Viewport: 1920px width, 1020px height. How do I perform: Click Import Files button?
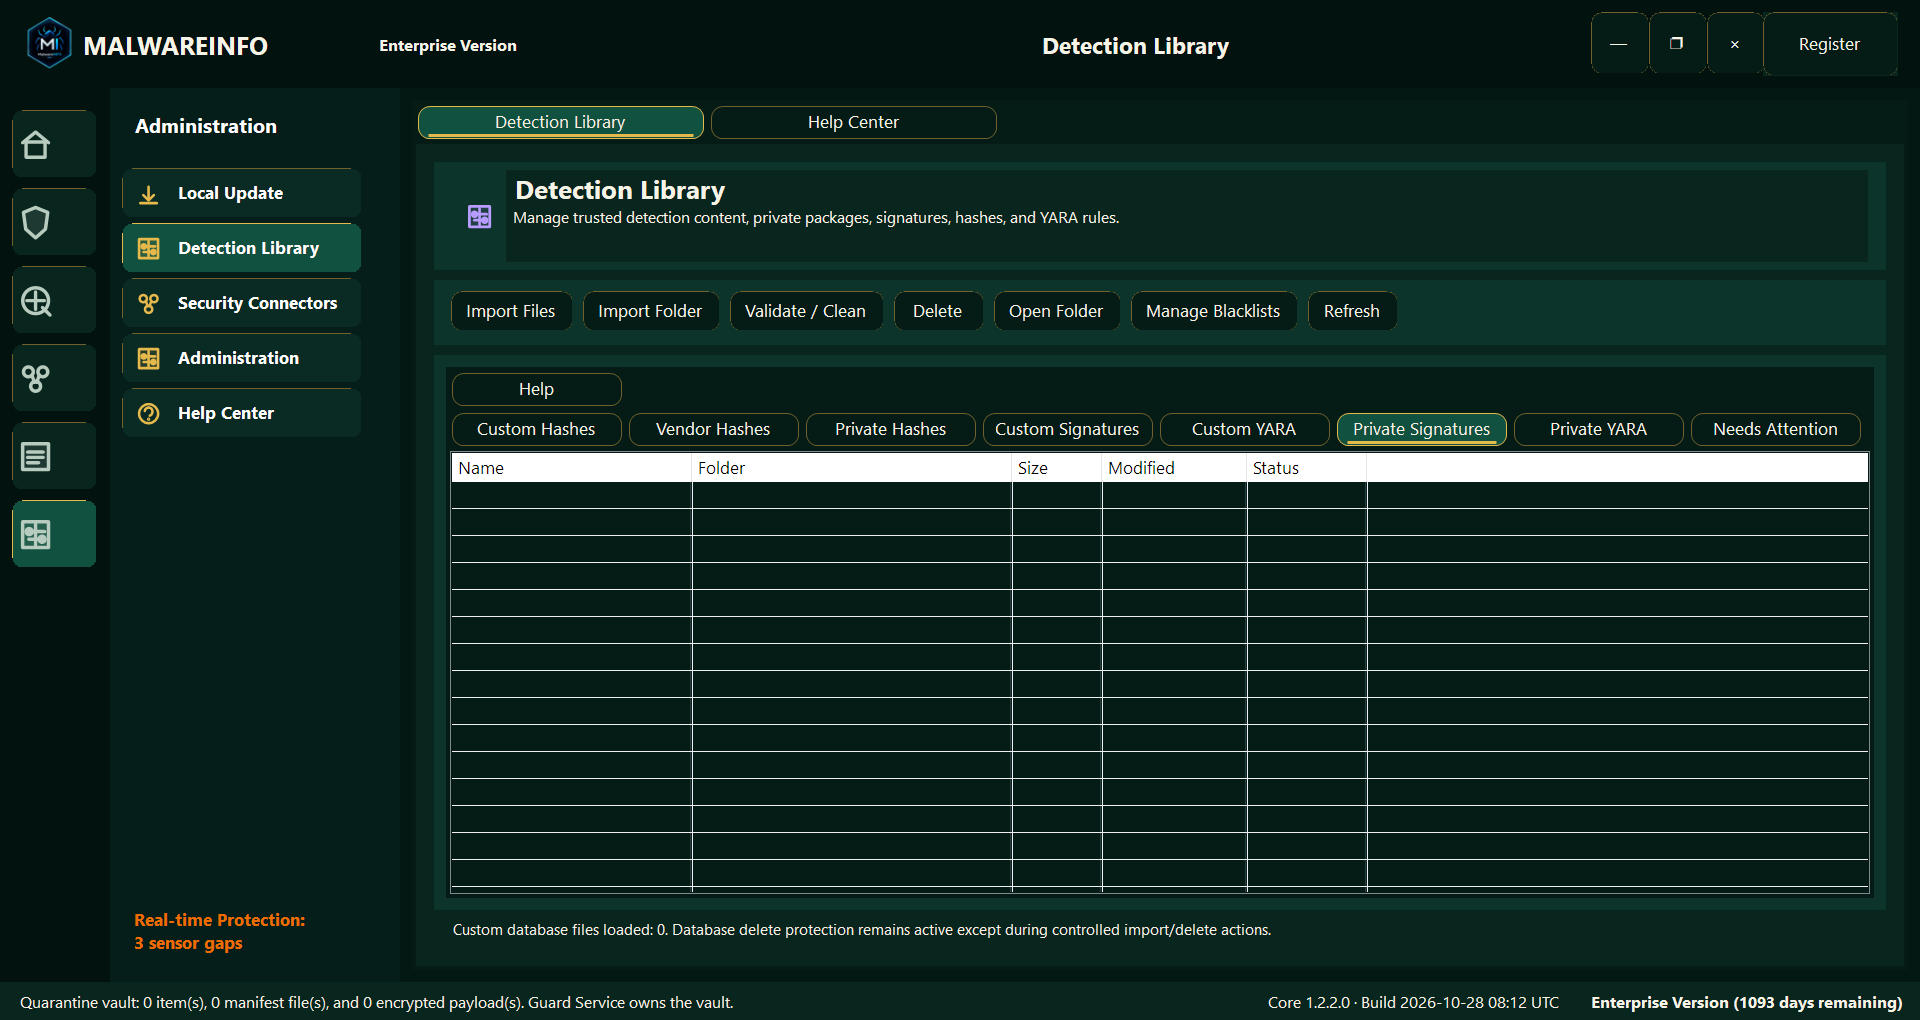[511, 311]
